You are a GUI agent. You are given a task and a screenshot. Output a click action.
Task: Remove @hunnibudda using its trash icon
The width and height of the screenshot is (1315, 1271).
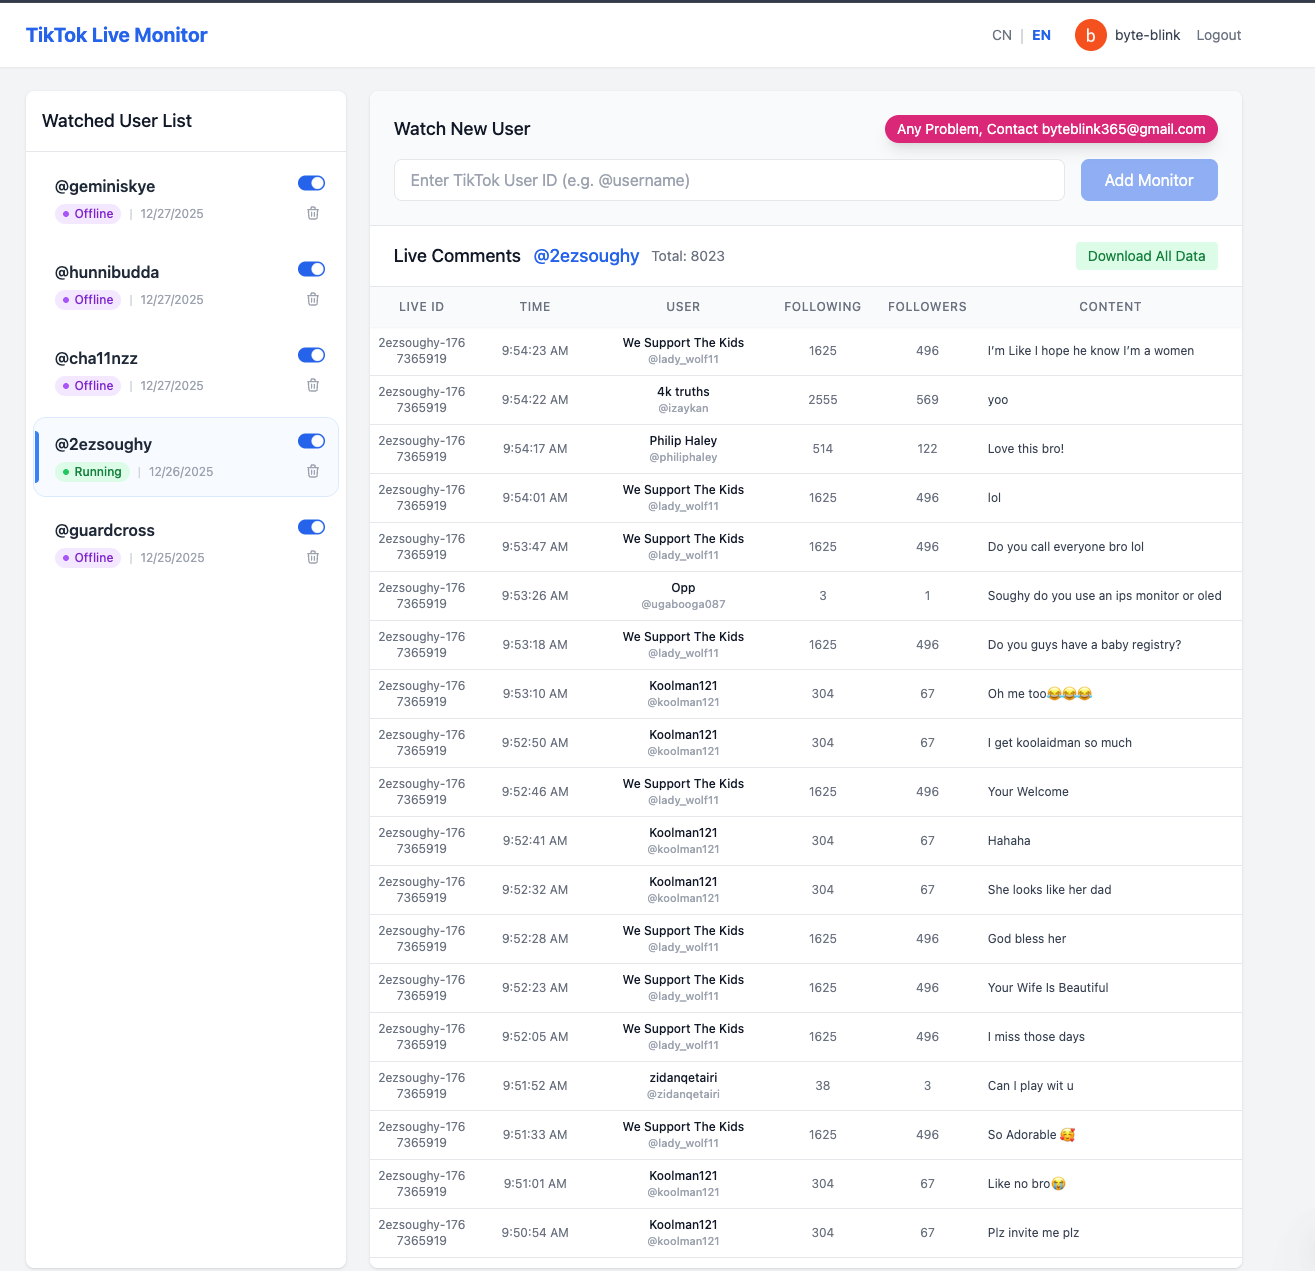point(312,299)
